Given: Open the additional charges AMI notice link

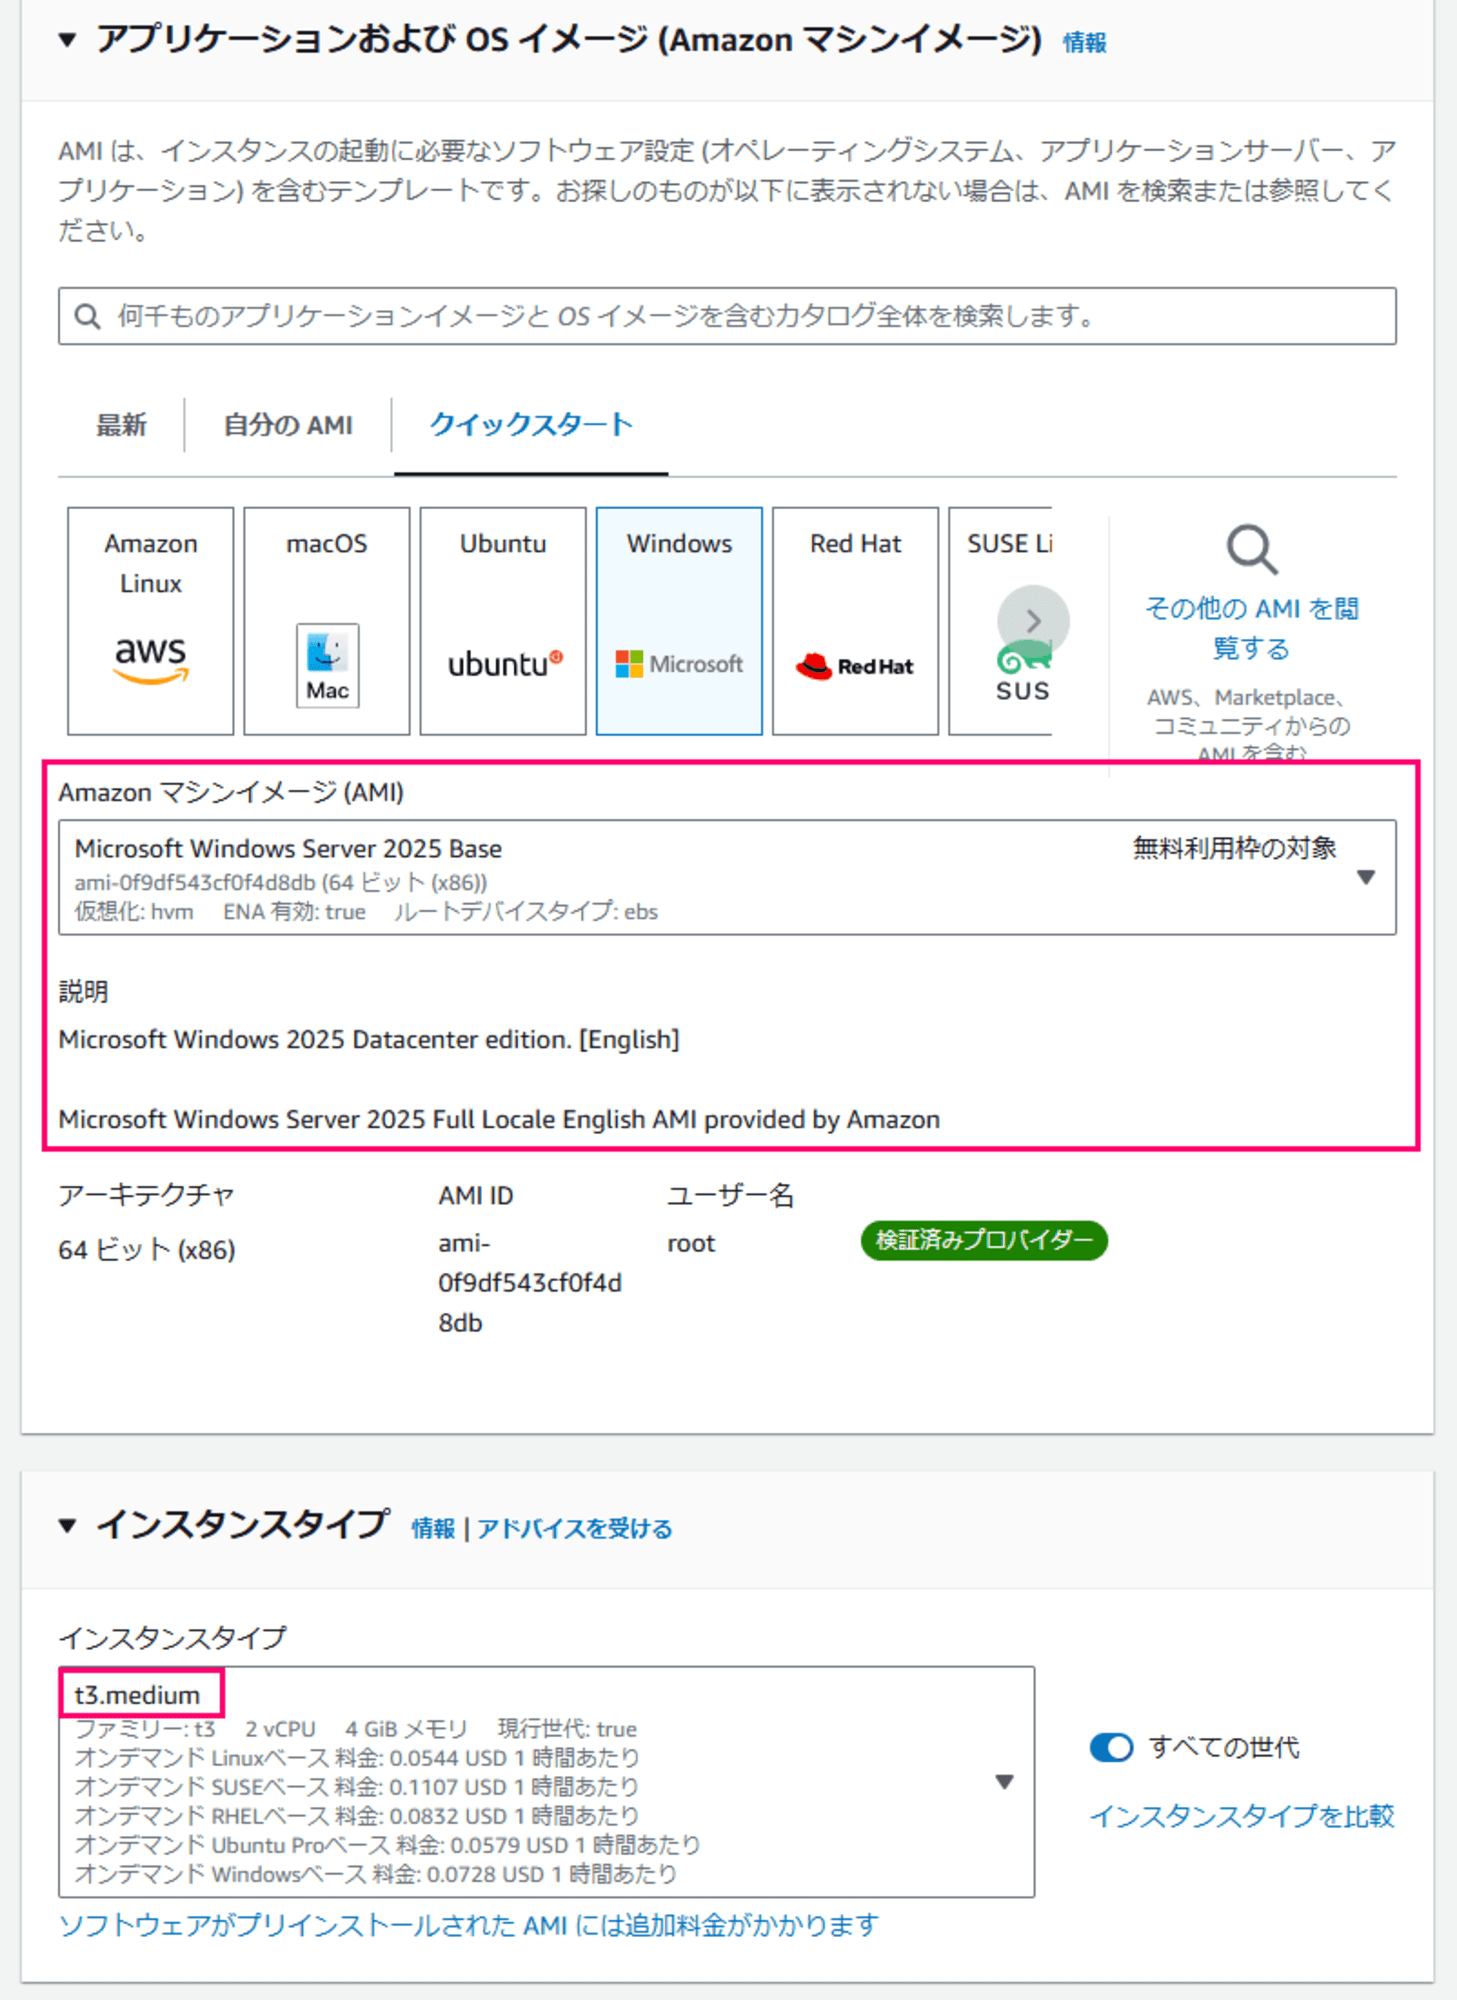Looking at the screenshot, I should click(x=468, y=1925).
